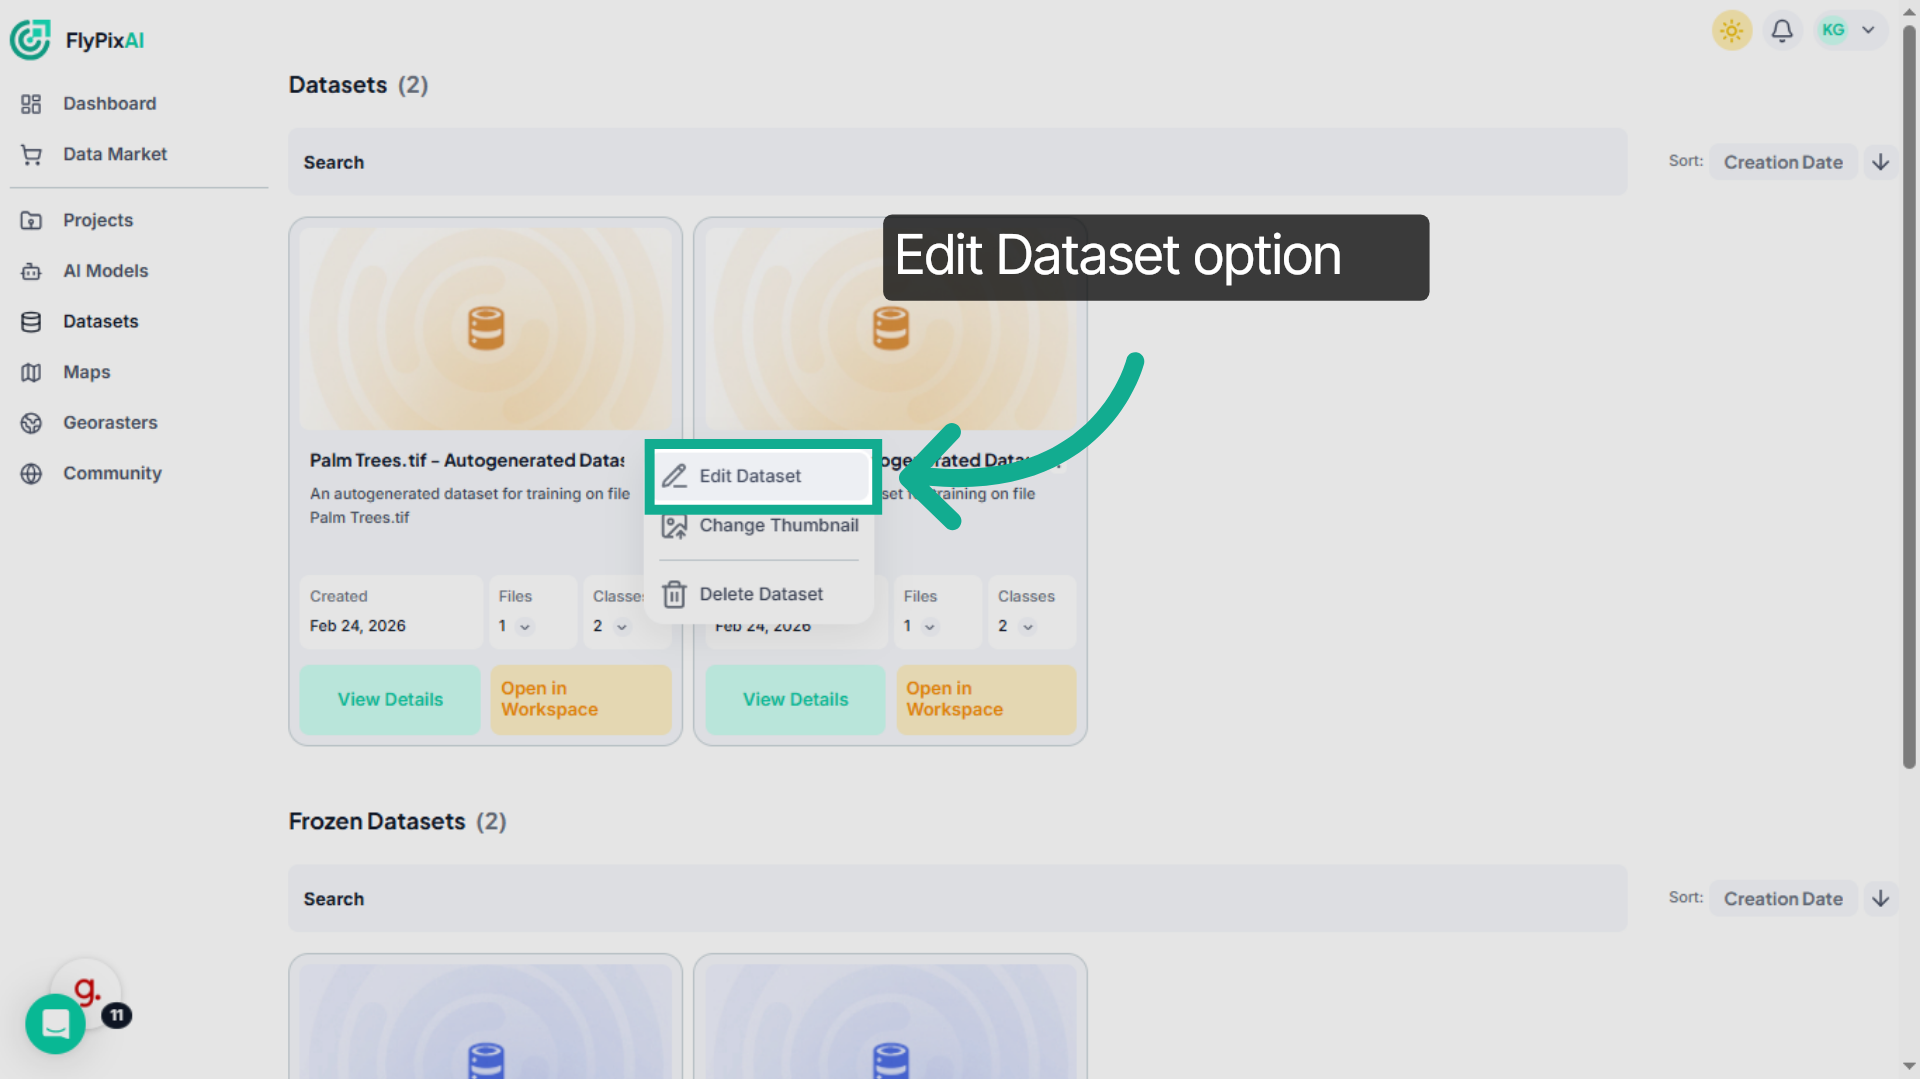1920x1079 pixels.
Task: Expand Files dropdown on second dataset card
Action: [929, 627]
